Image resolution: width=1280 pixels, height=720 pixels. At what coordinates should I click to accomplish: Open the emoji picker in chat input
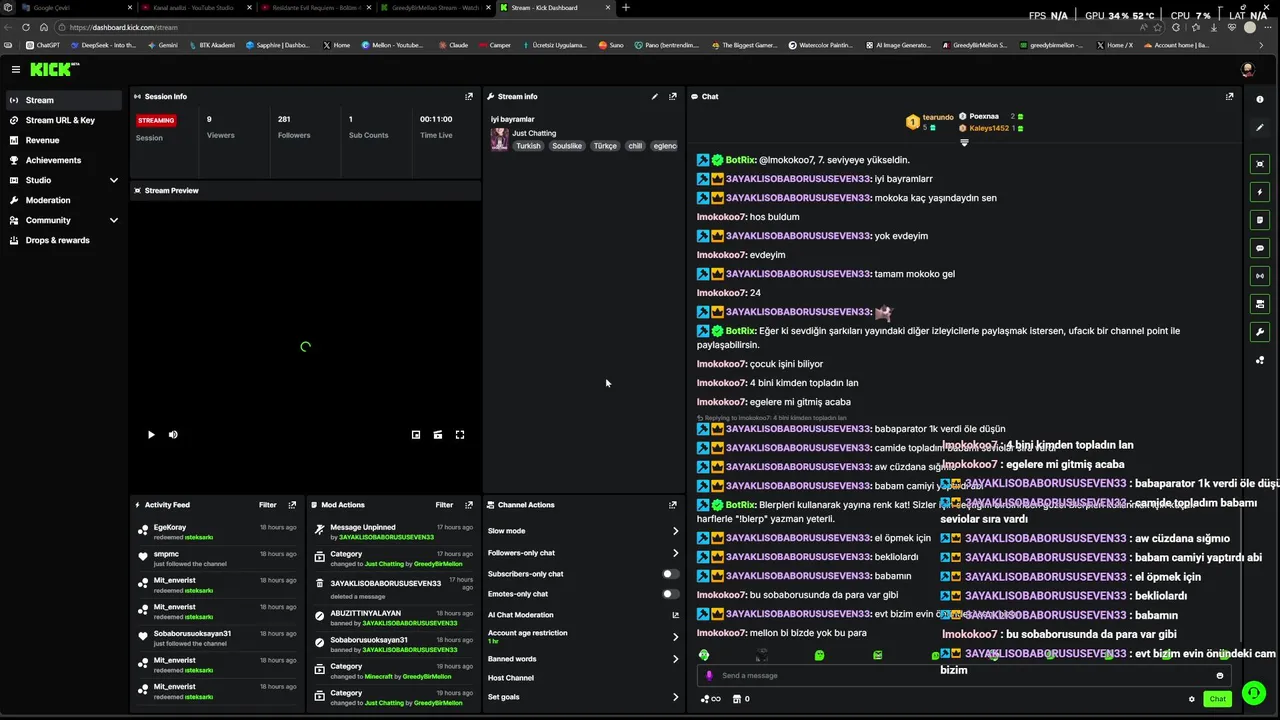pyautogui.click(x=1220, y=676)
